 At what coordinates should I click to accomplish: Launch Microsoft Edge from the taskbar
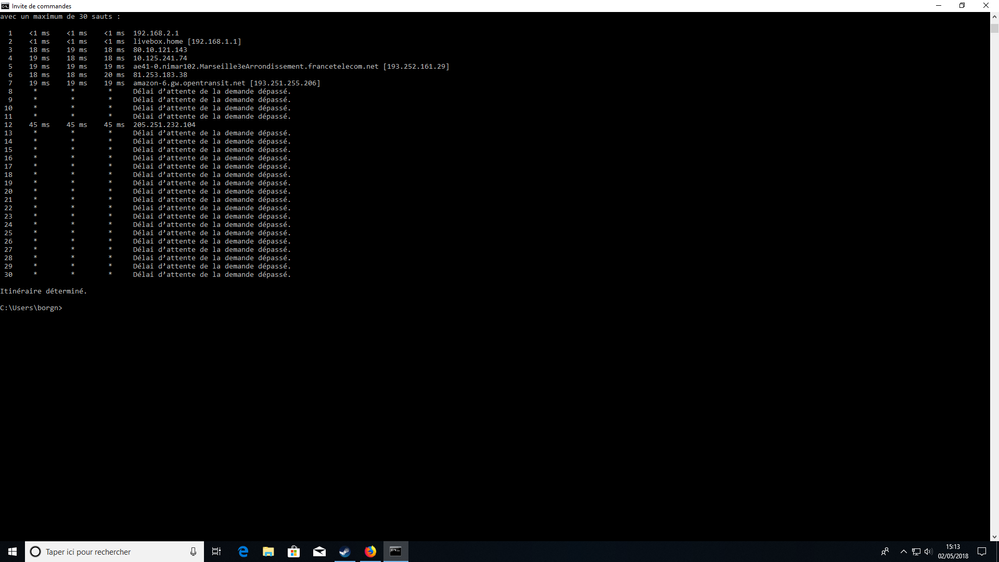(x=243, y=552)
